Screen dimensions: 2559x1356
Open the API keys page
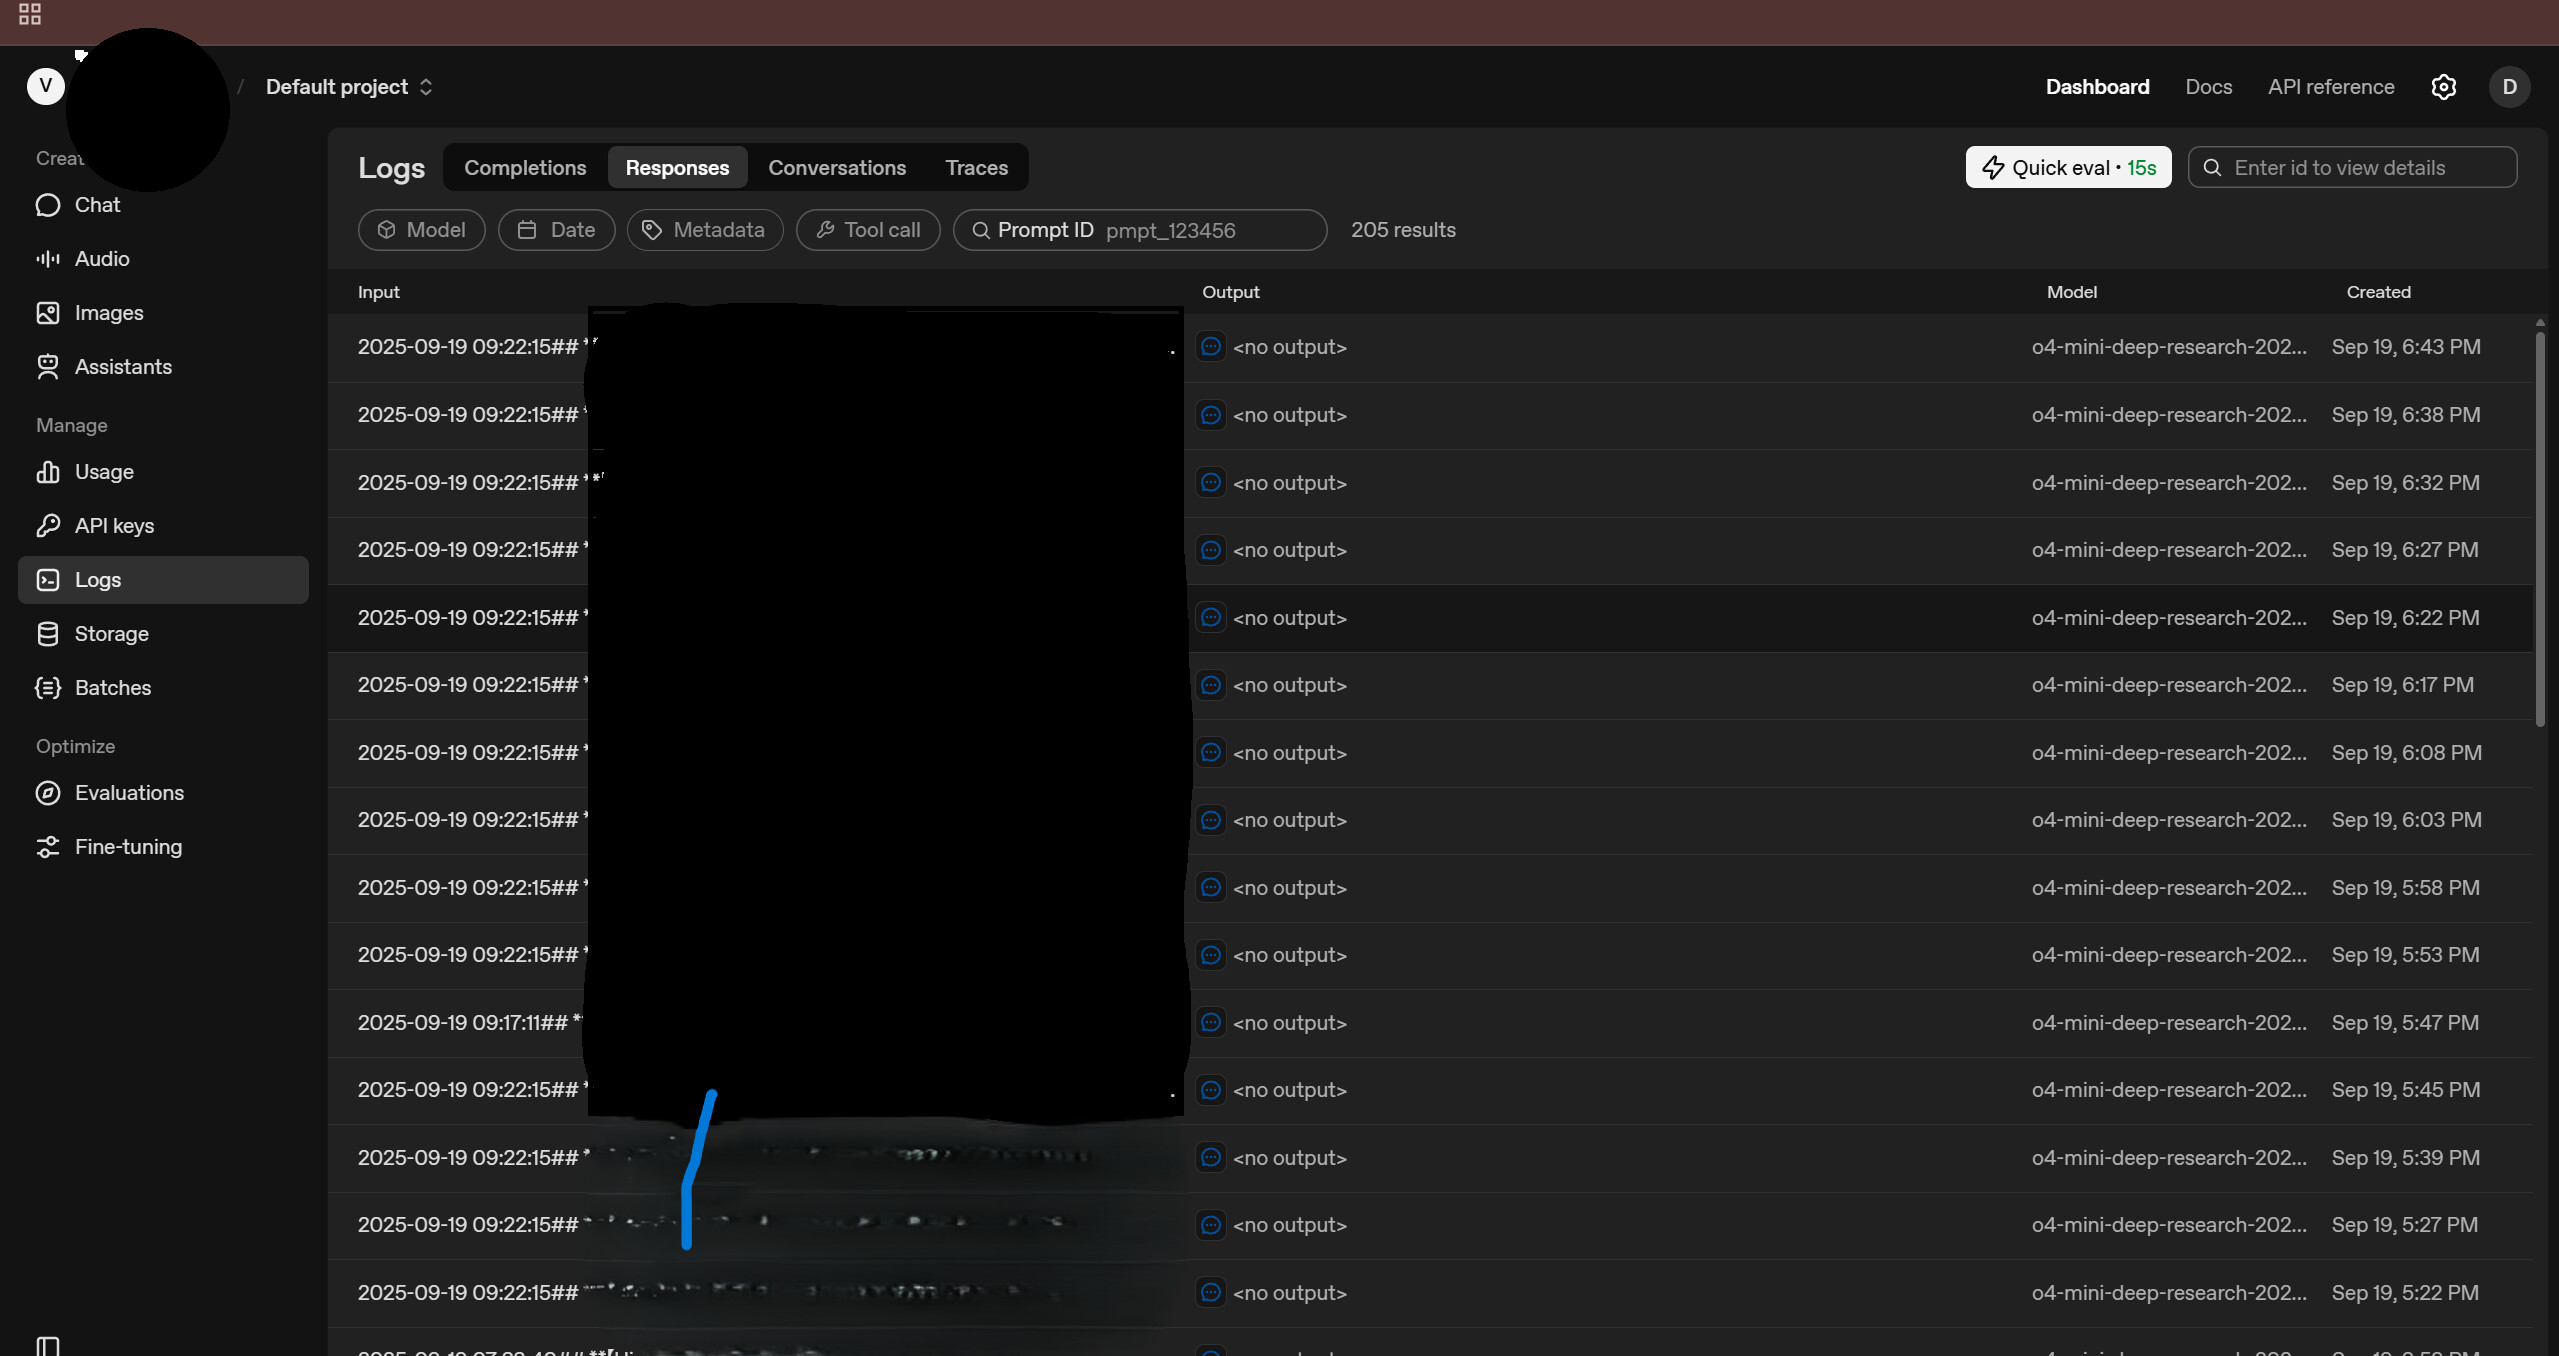tap(113, 526)
